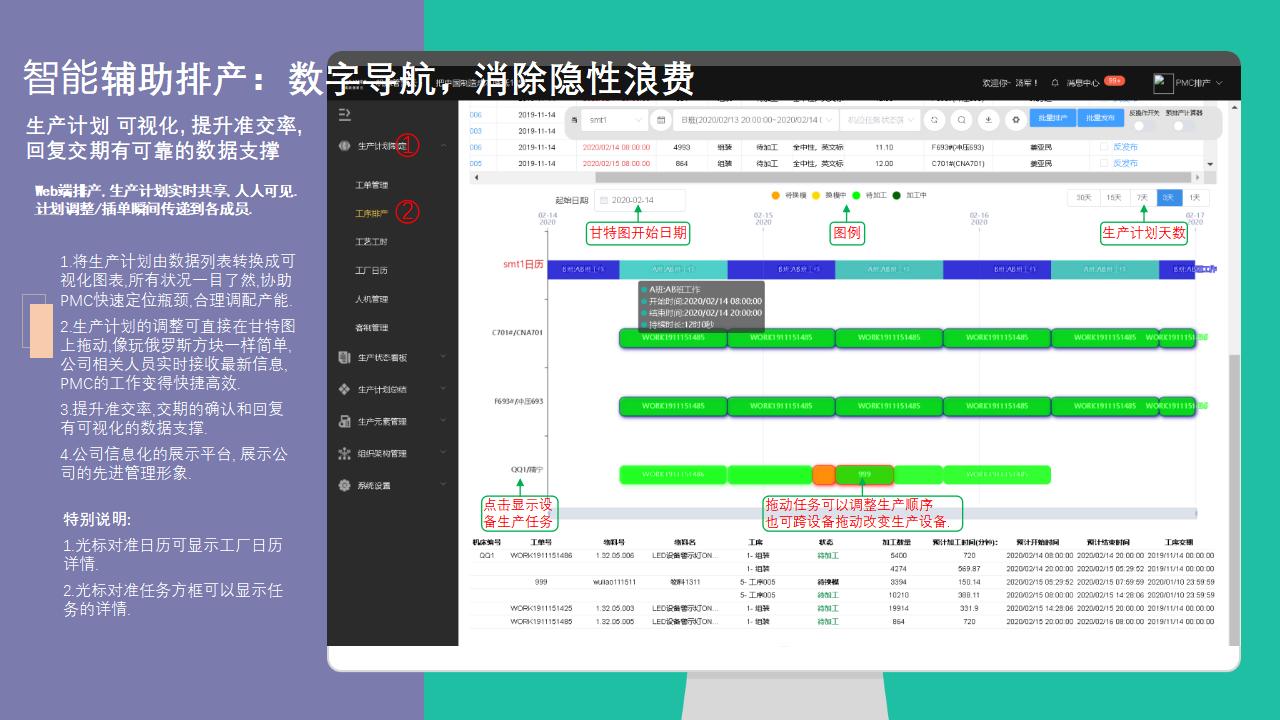Expand the 生产状态看板 menu chevron

click(443, 356)
